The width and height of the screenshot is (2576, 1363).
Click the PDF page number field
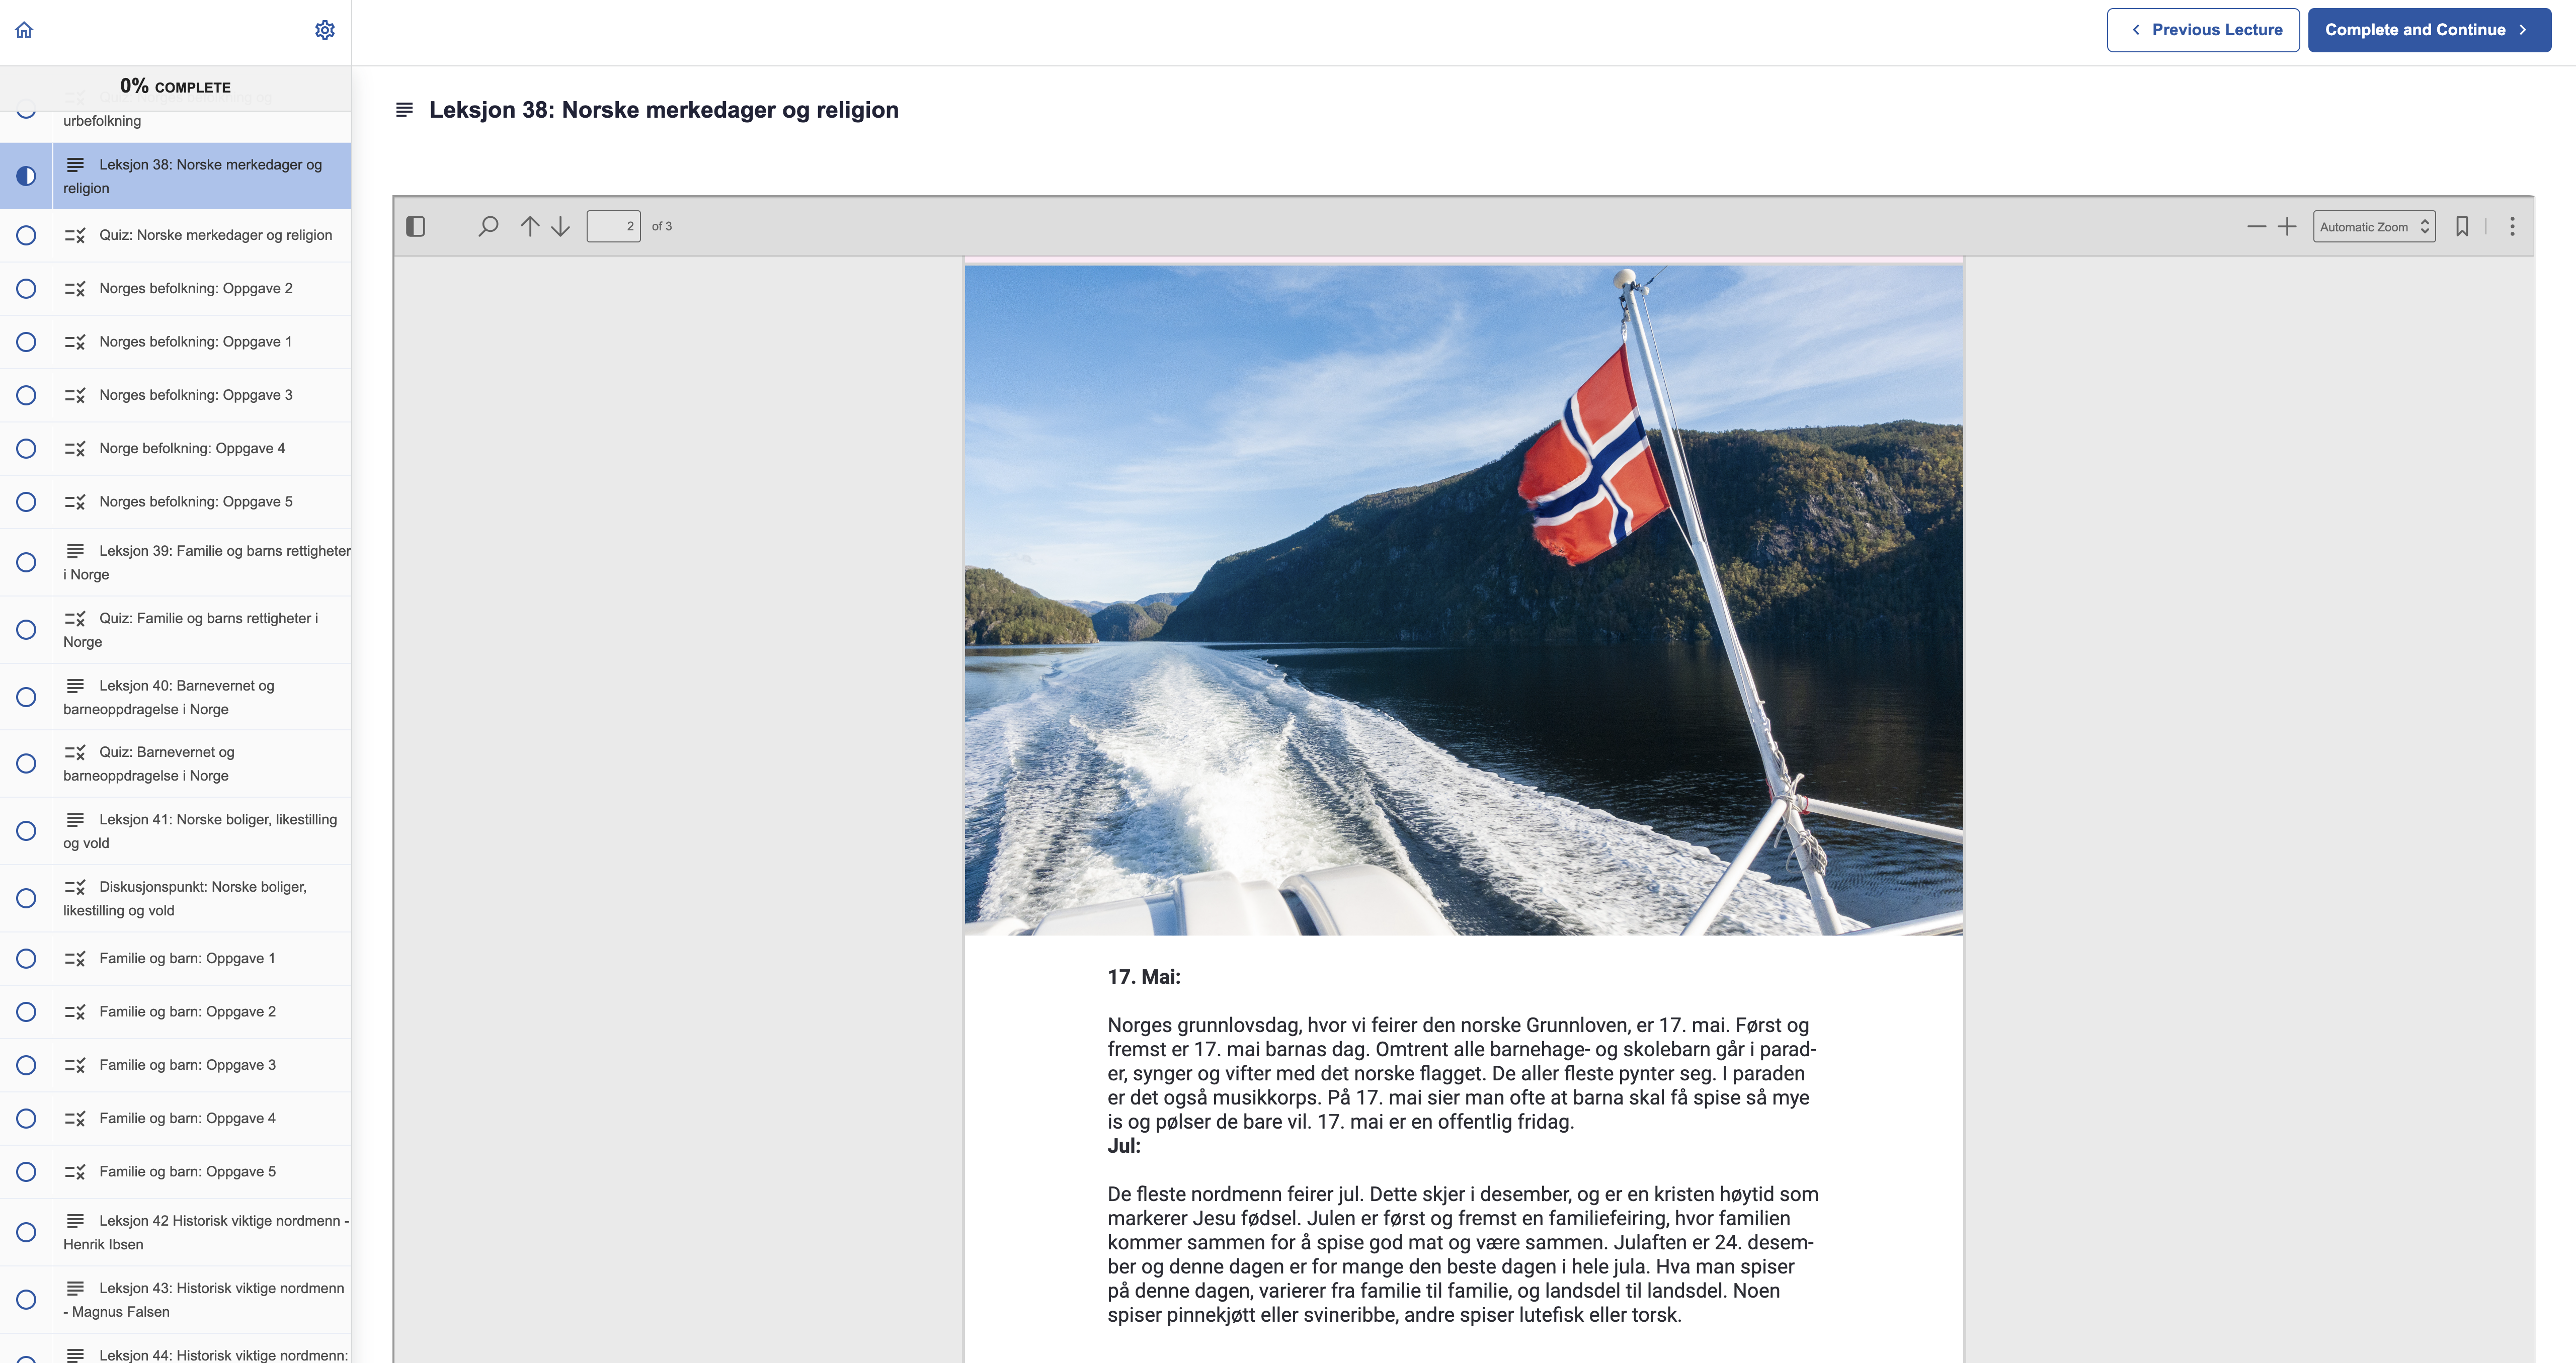coord(613,227)
